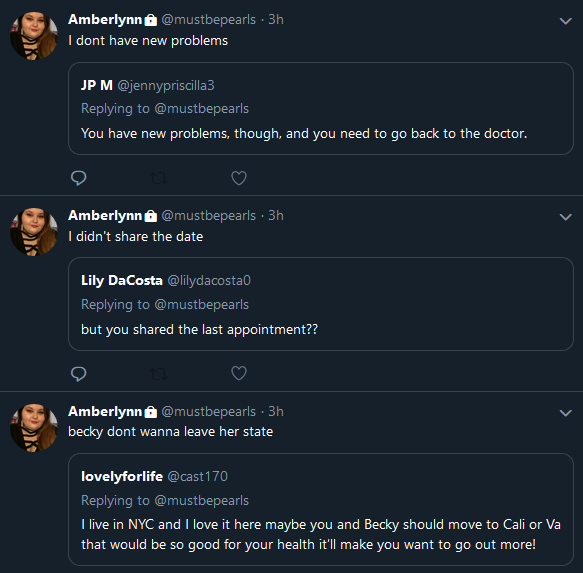
Task: Click reply icon under 'I dont have new problems' tweet
Action: pos(78,178)
